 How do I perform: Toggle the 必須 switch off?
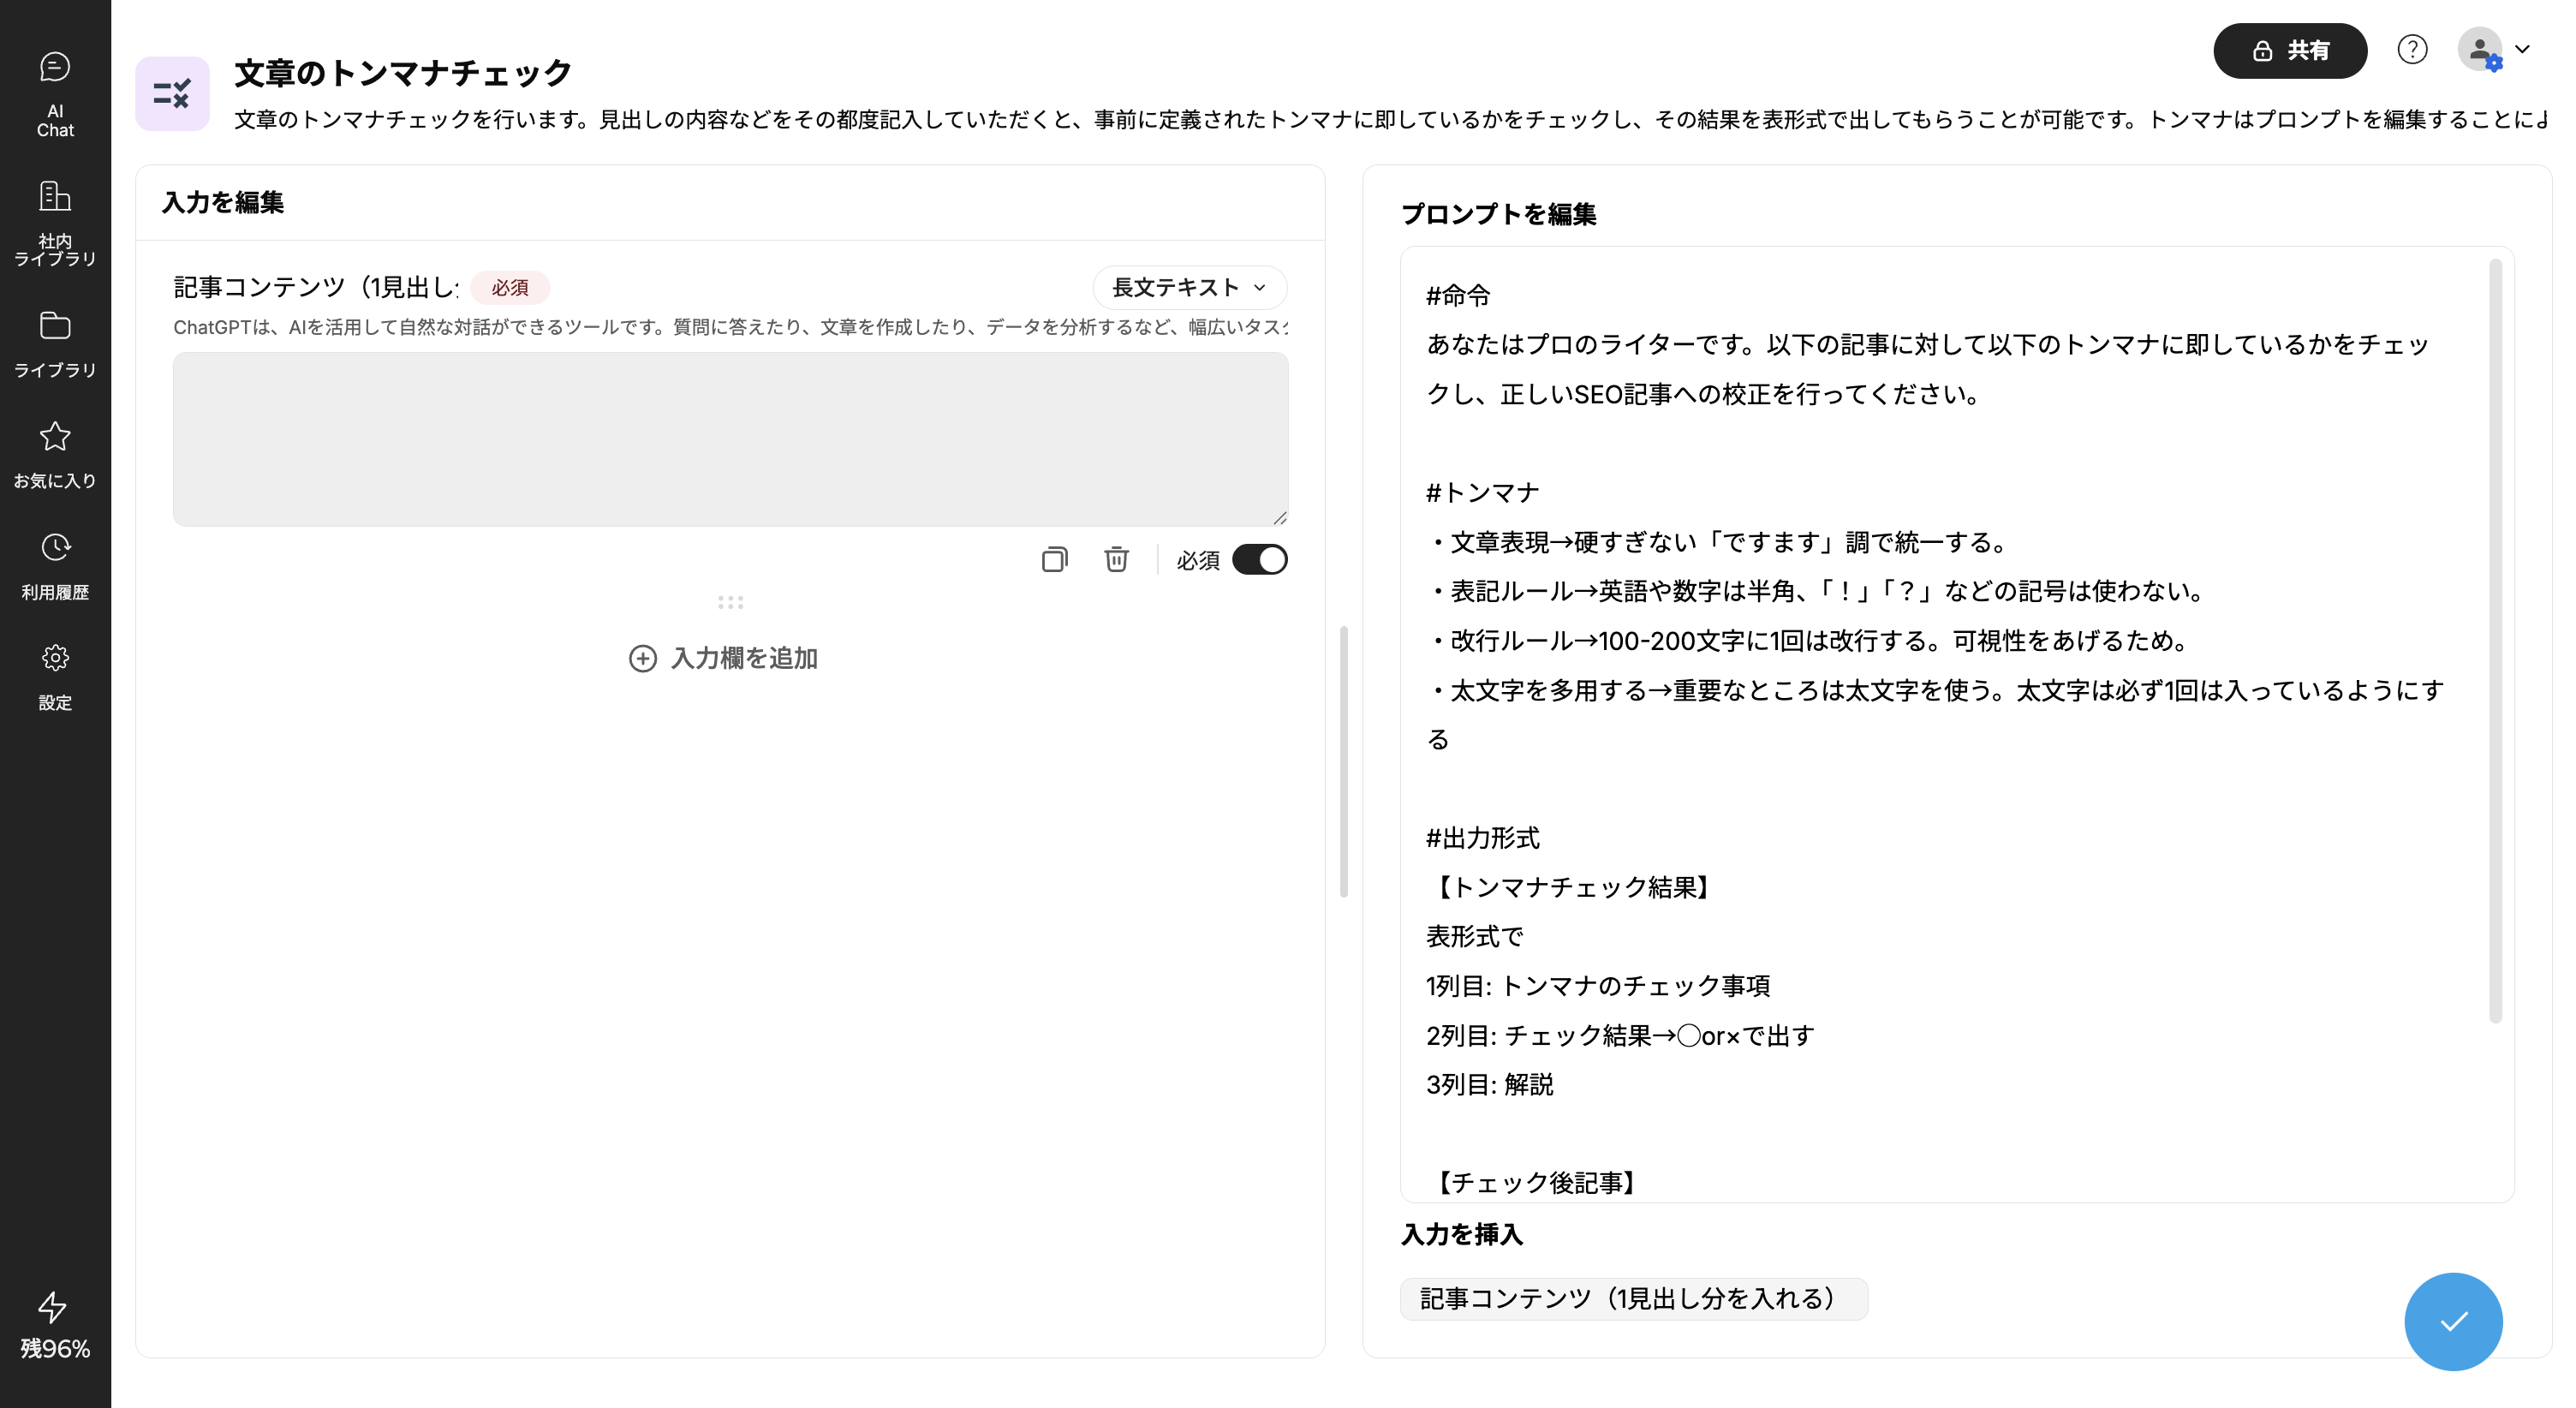(x=1259, y=559)
